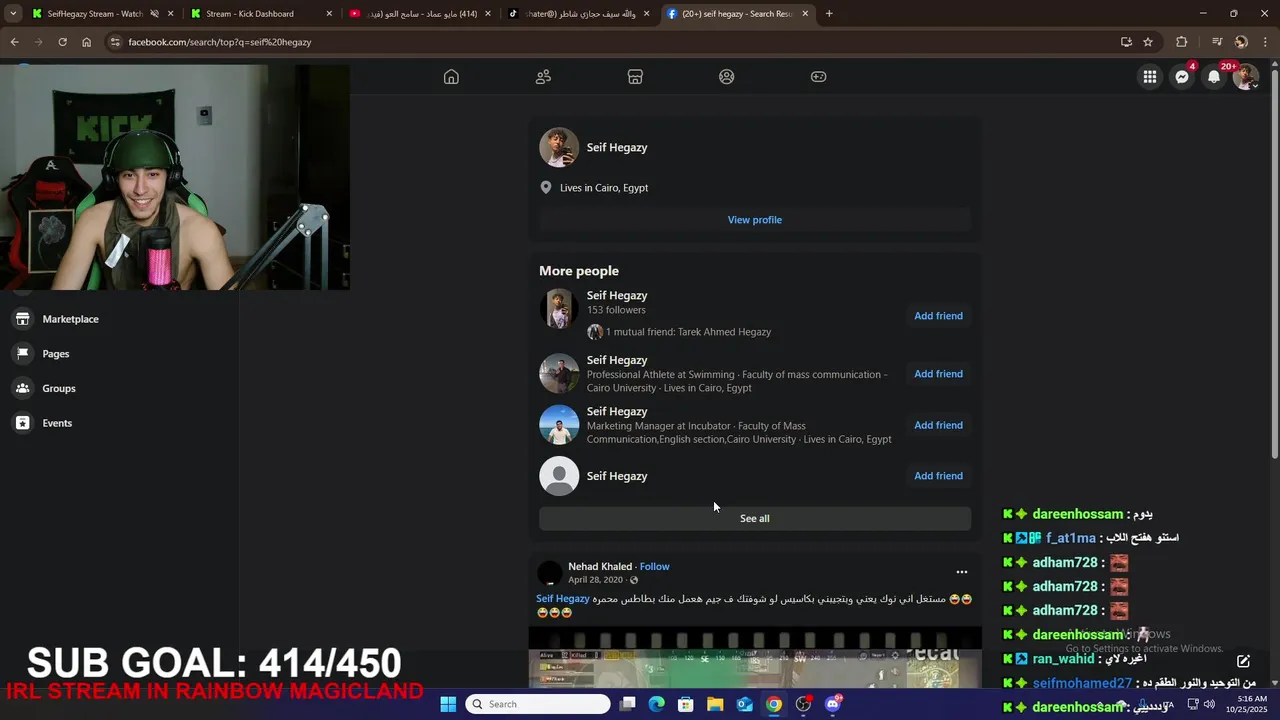Open the Facebook menu grid icon

[1150, 77]
